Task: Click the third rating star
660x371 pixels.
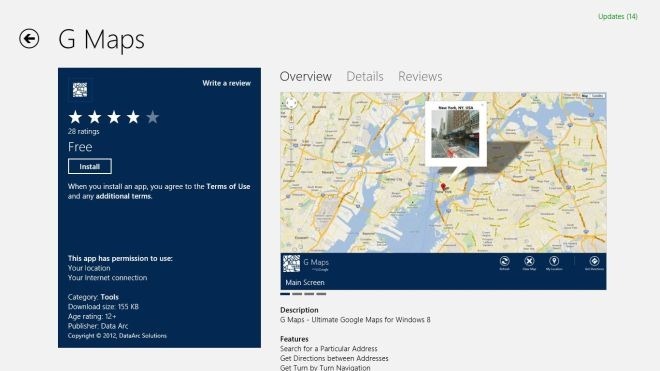Action: coord(114,117)
